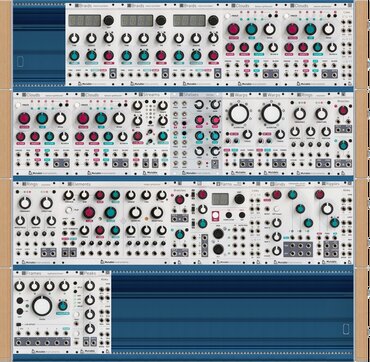
Task: Click the large white knob on Ripples module
Action: [x=328, y=208]
